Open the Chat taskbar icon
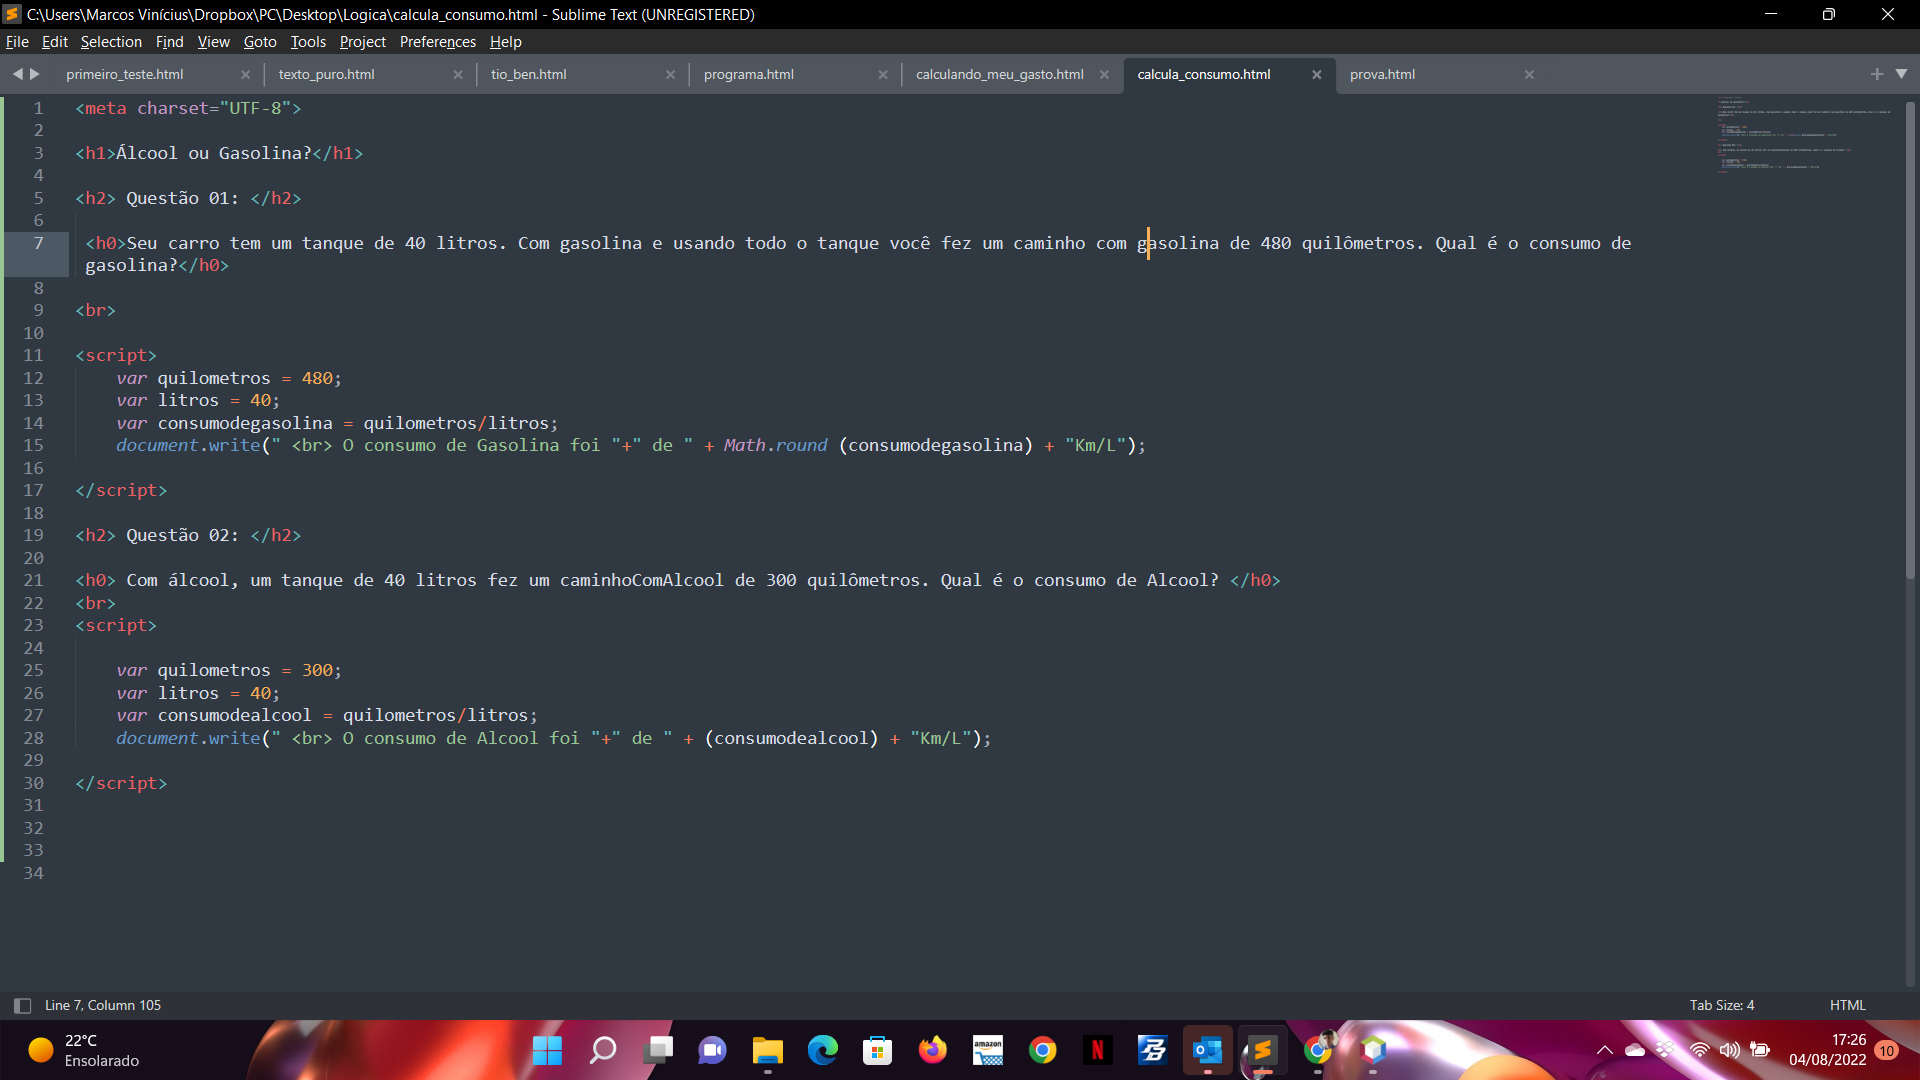Screen dimensions: 1920x1080 point(712,1050)
